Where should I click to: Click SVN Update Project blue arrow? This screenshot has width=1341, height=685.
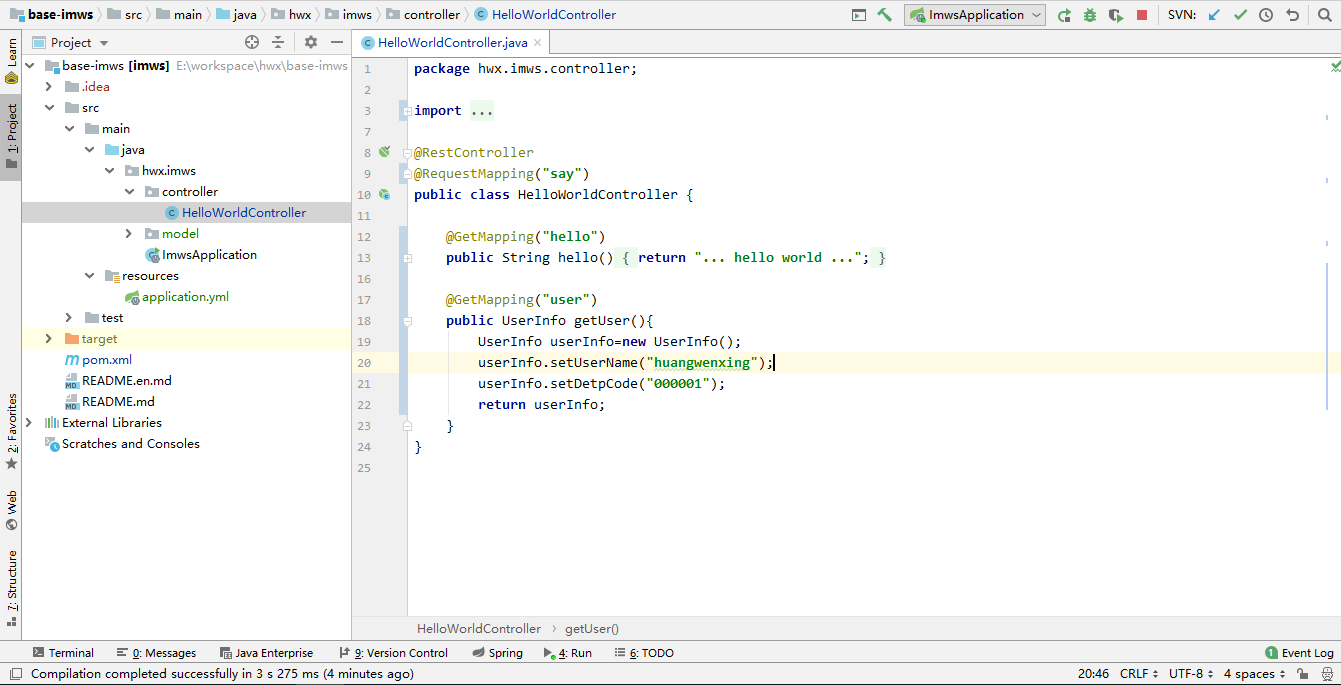[x=1214, y=15]
